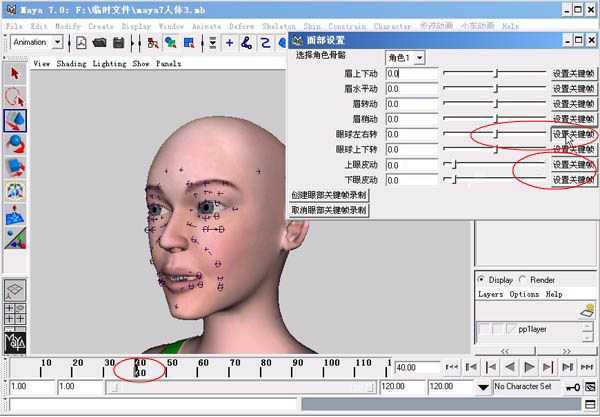Go to end of playback range

click(x=587, y=367)
